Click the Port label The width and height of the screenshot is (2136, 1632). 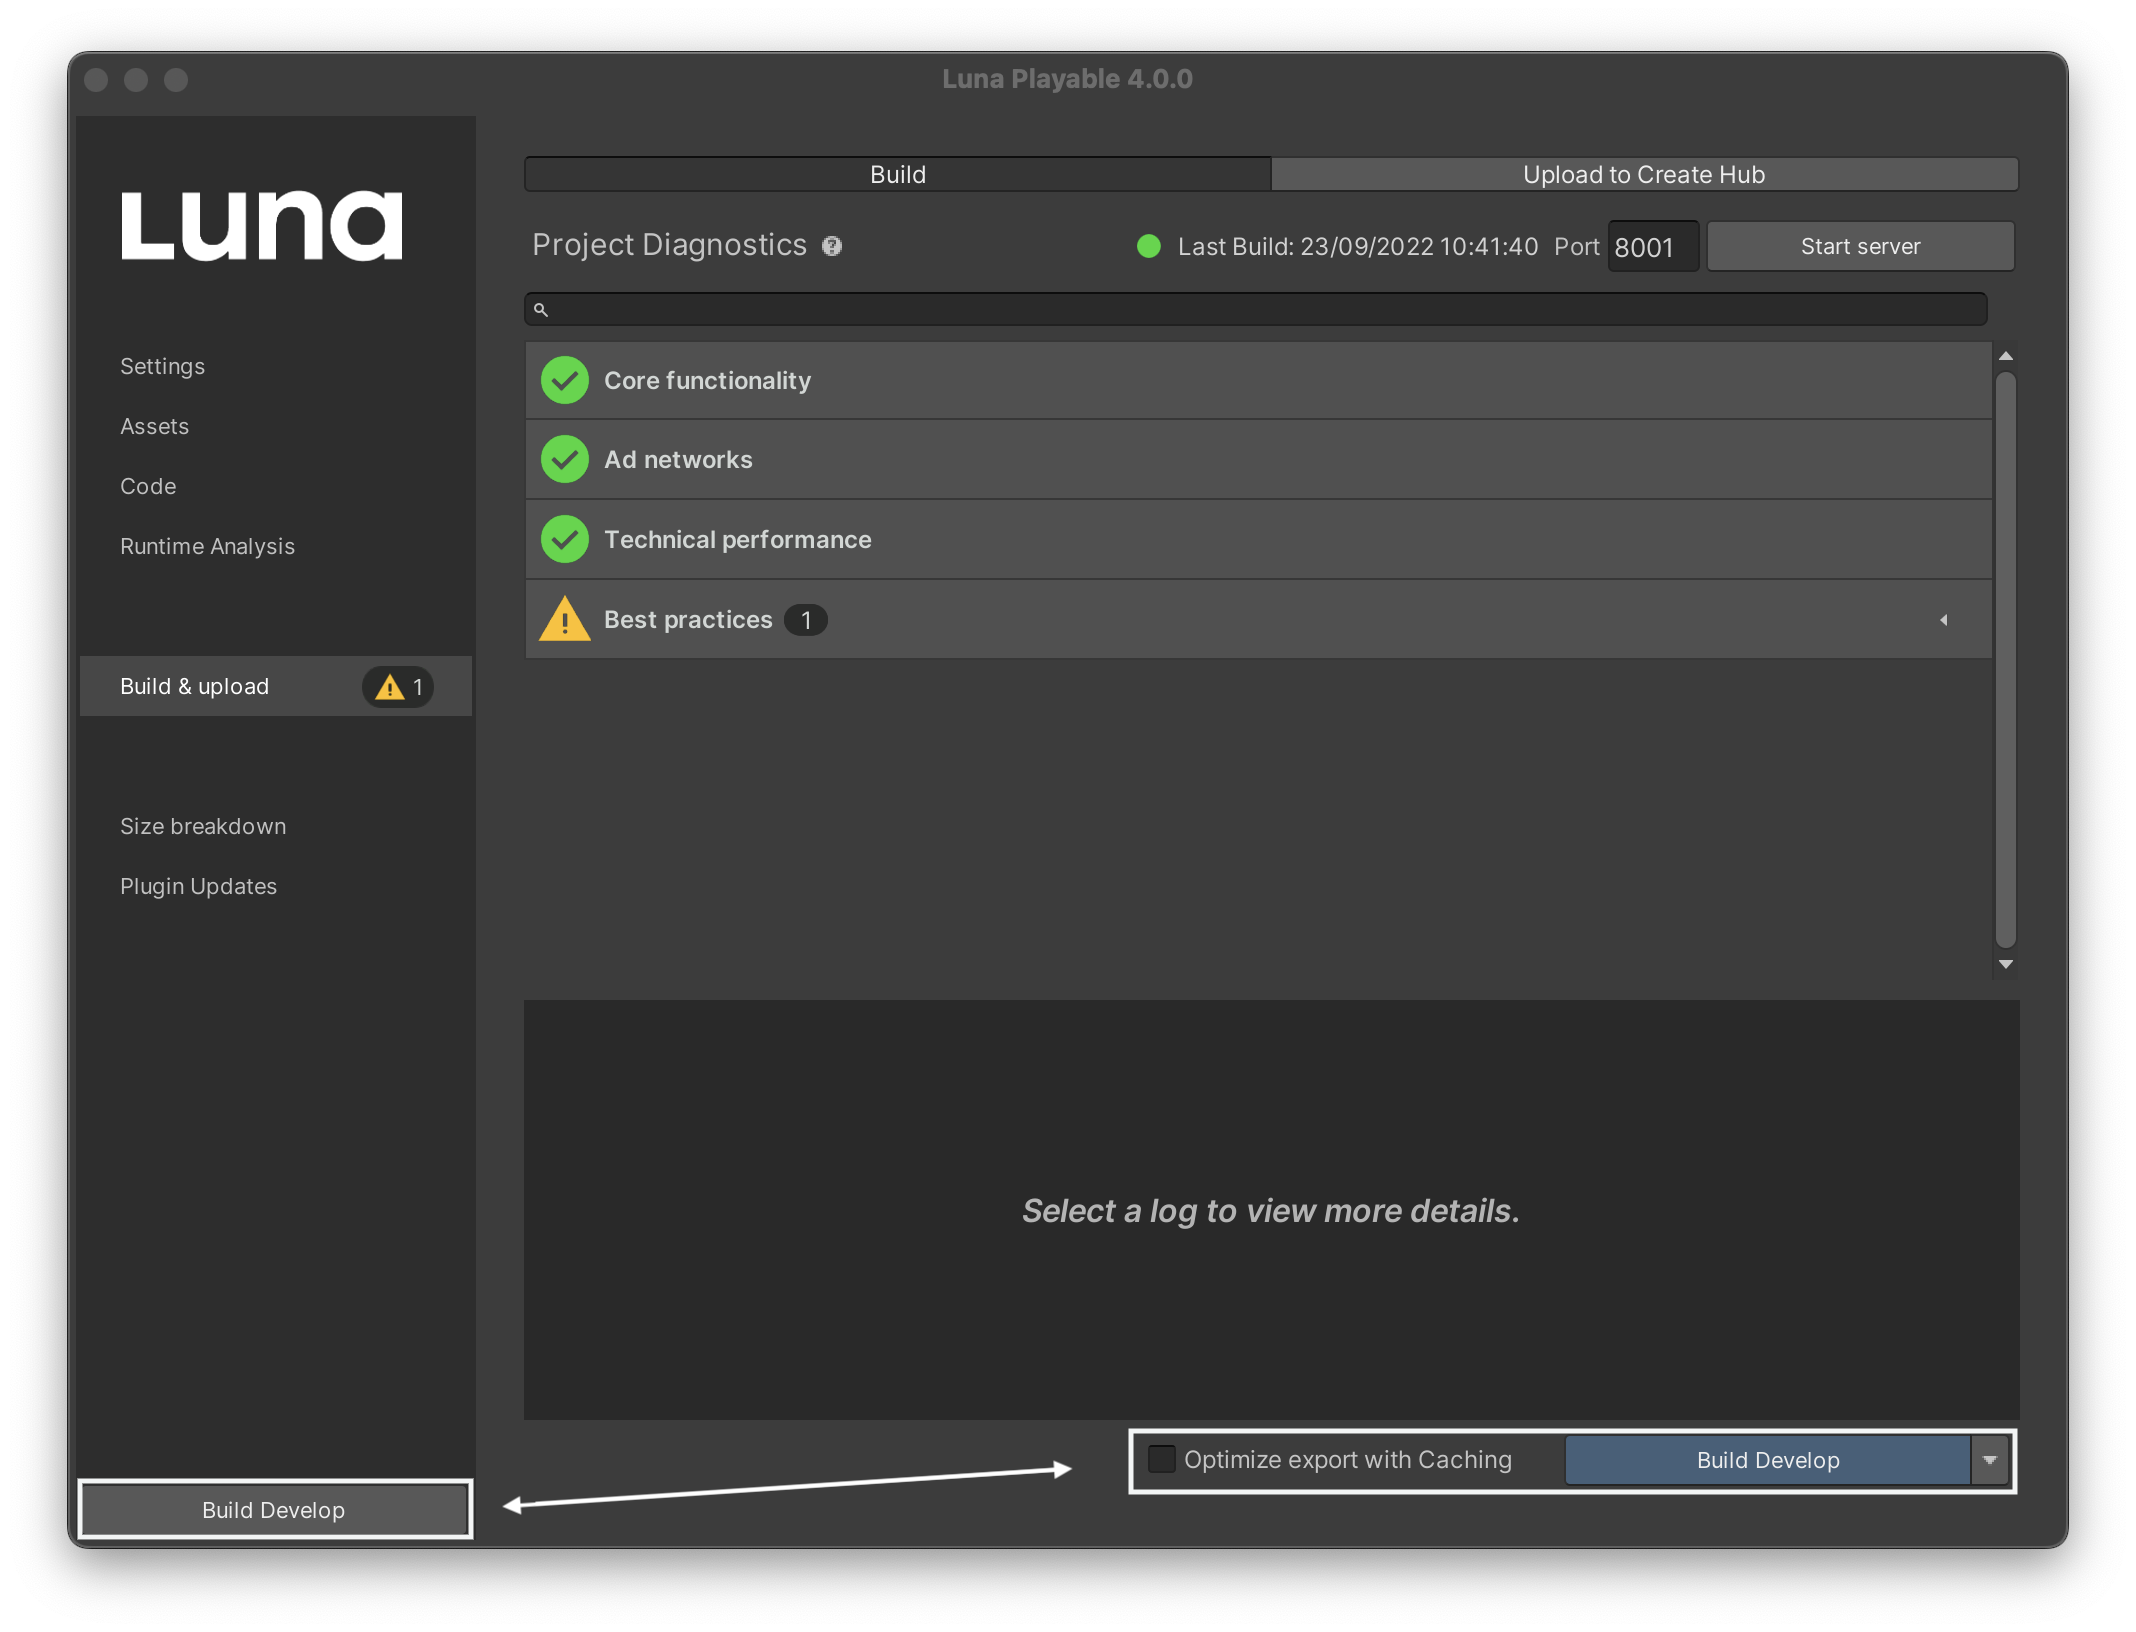(1576, 247)
